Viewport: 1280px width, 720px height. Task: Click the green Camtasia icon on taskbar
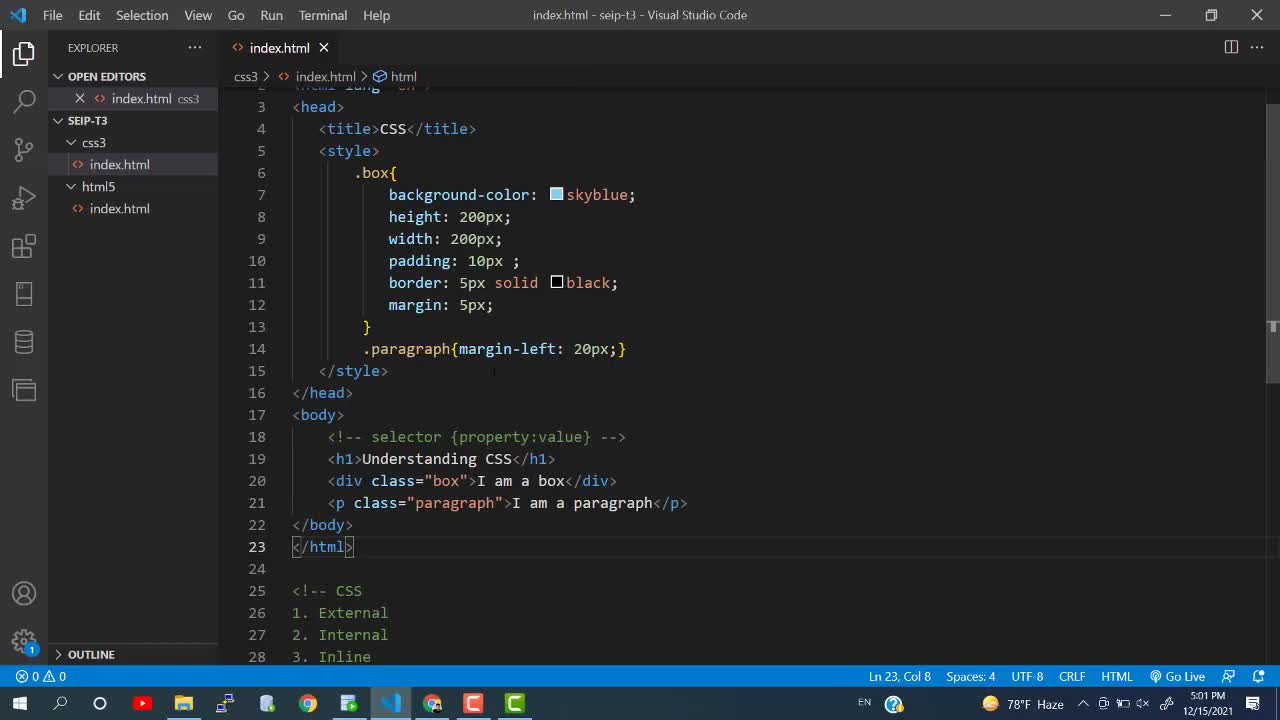[x=515, y=704]
